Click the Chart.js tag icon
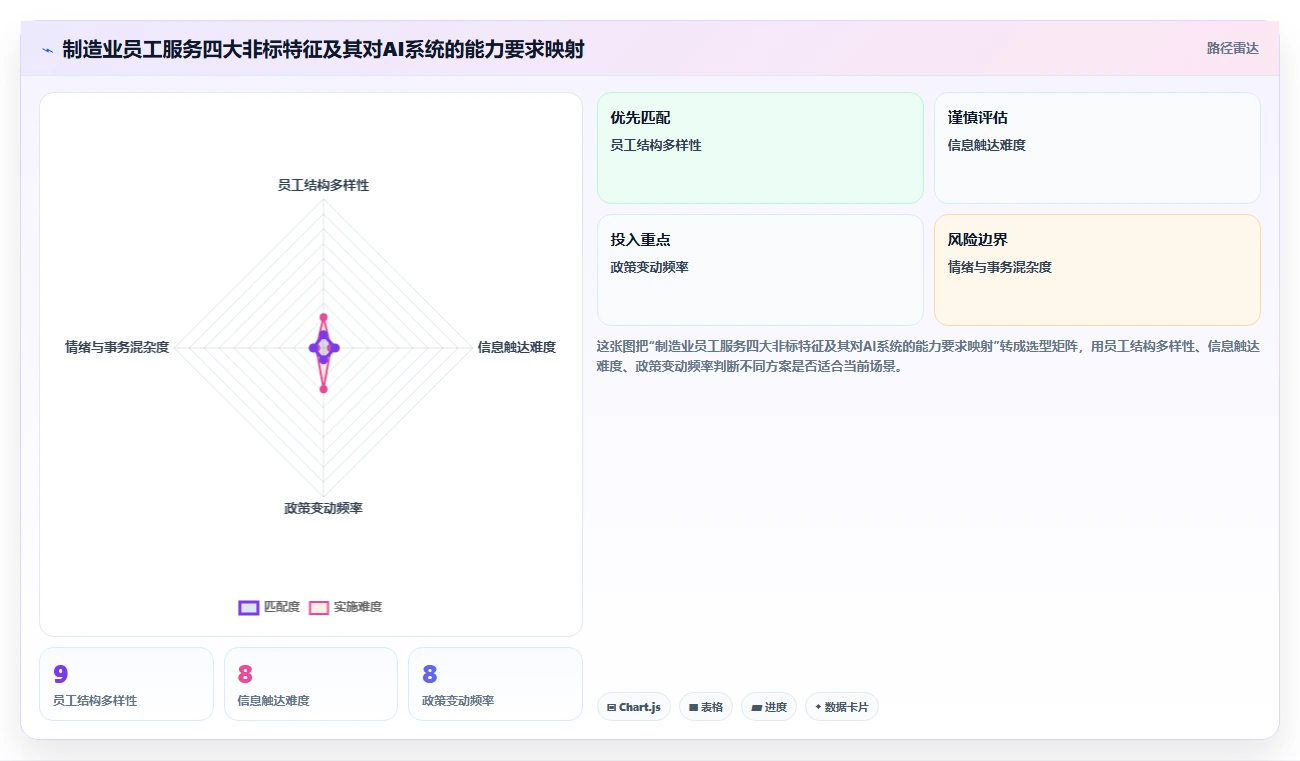 pyautogui.click(x=611, y=707)
